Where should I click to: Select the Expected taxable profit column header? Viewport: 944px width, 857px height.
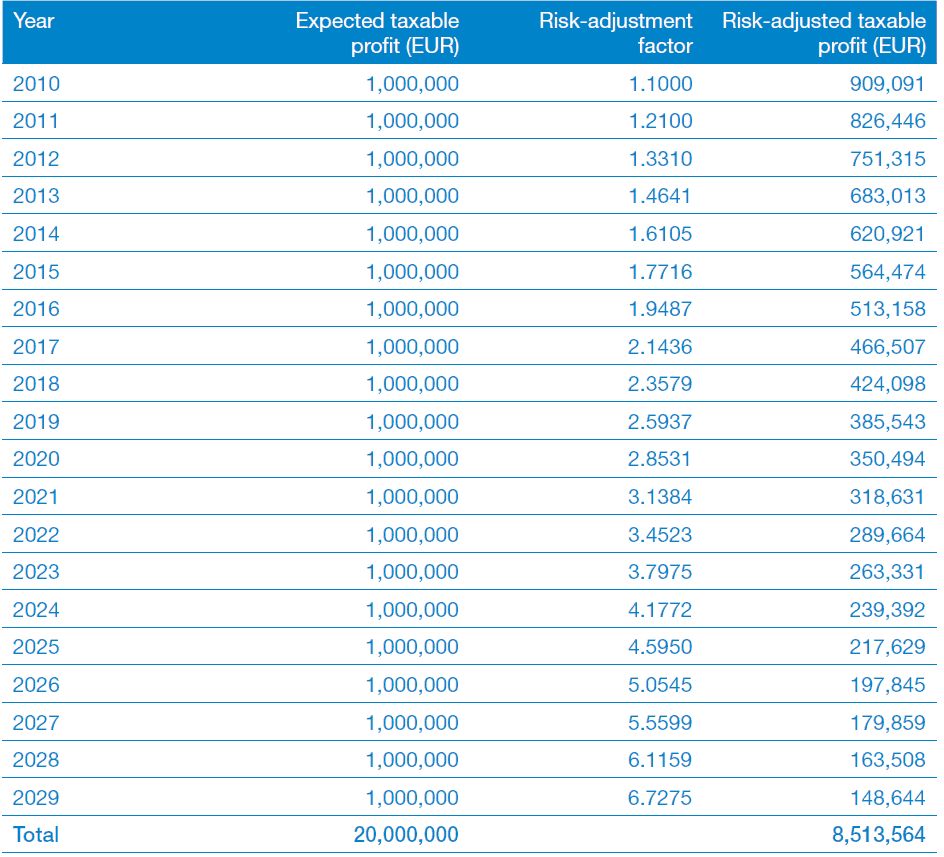[377, 33]
